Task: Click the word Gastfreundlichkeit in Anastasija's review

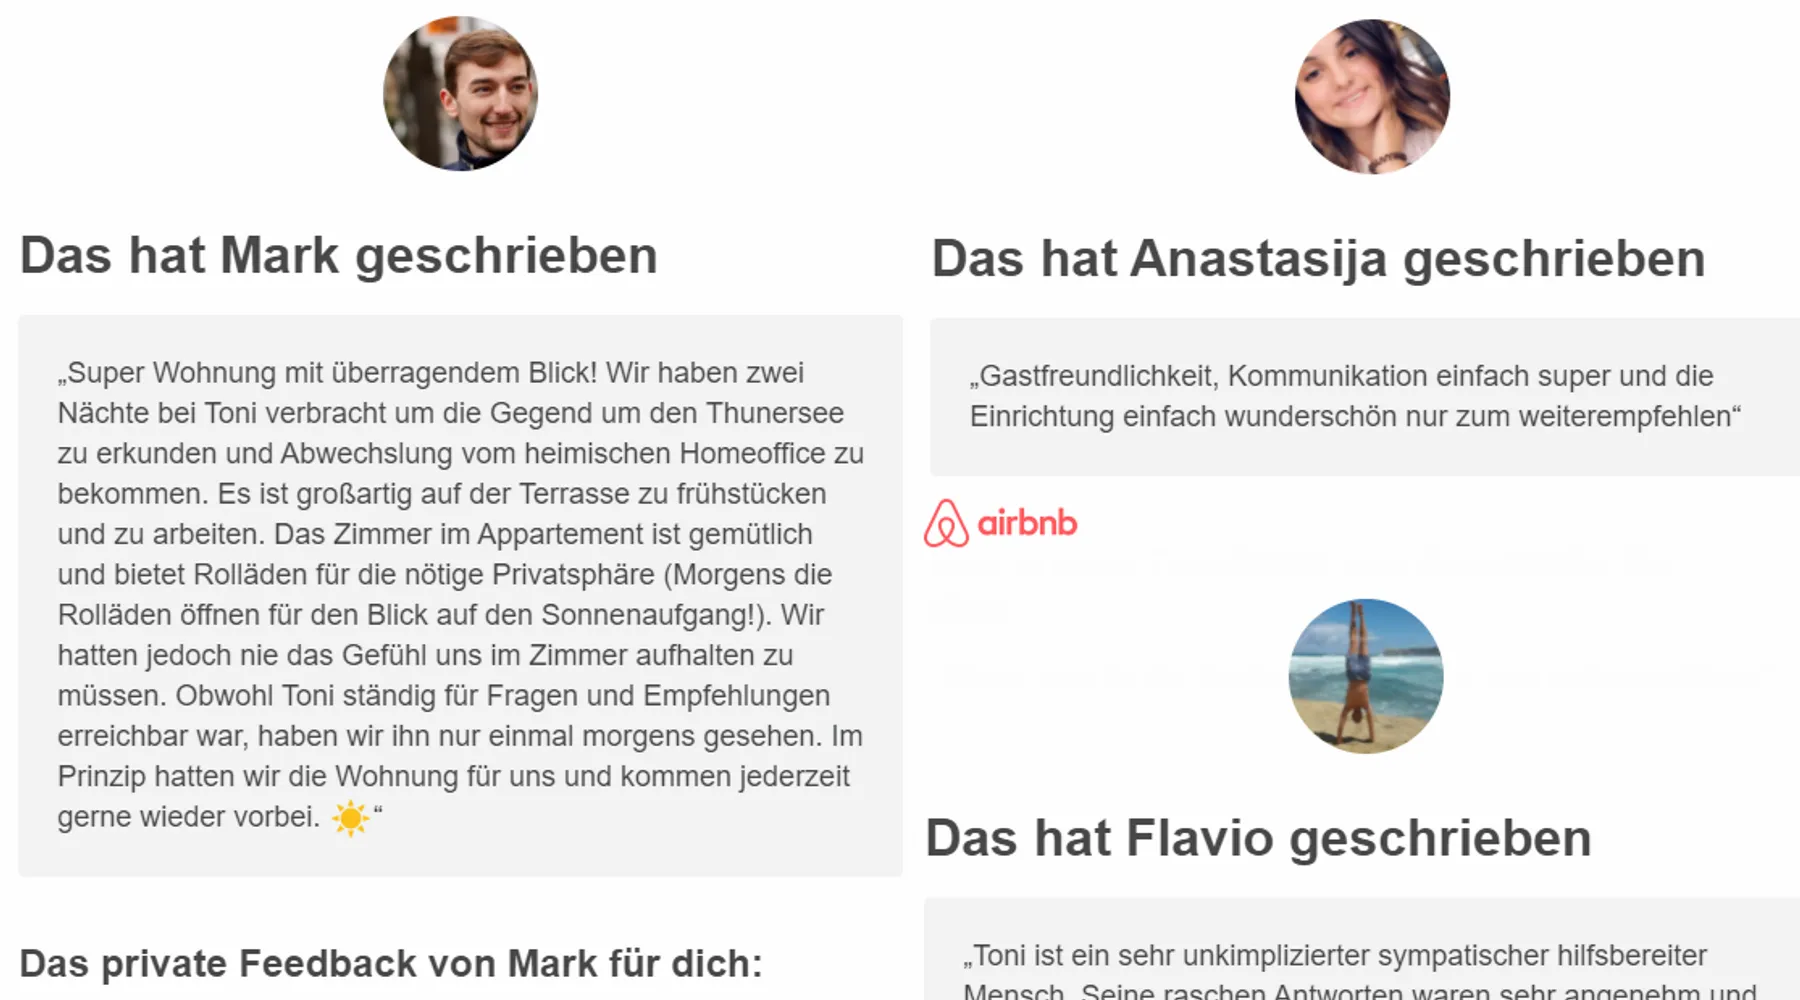Action: [x=1095, y=376]
